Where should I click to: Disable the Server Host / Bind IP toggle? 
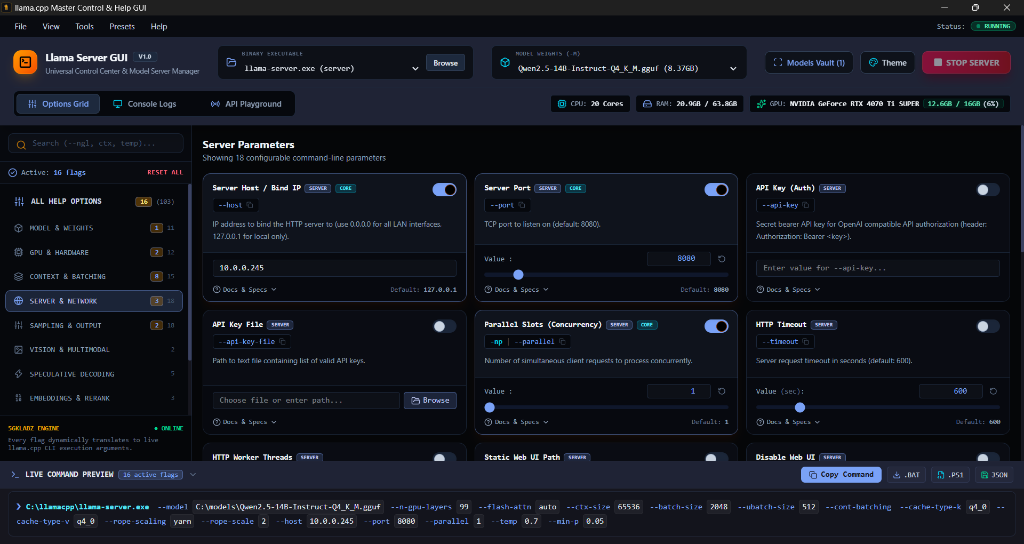pos(445,189)
